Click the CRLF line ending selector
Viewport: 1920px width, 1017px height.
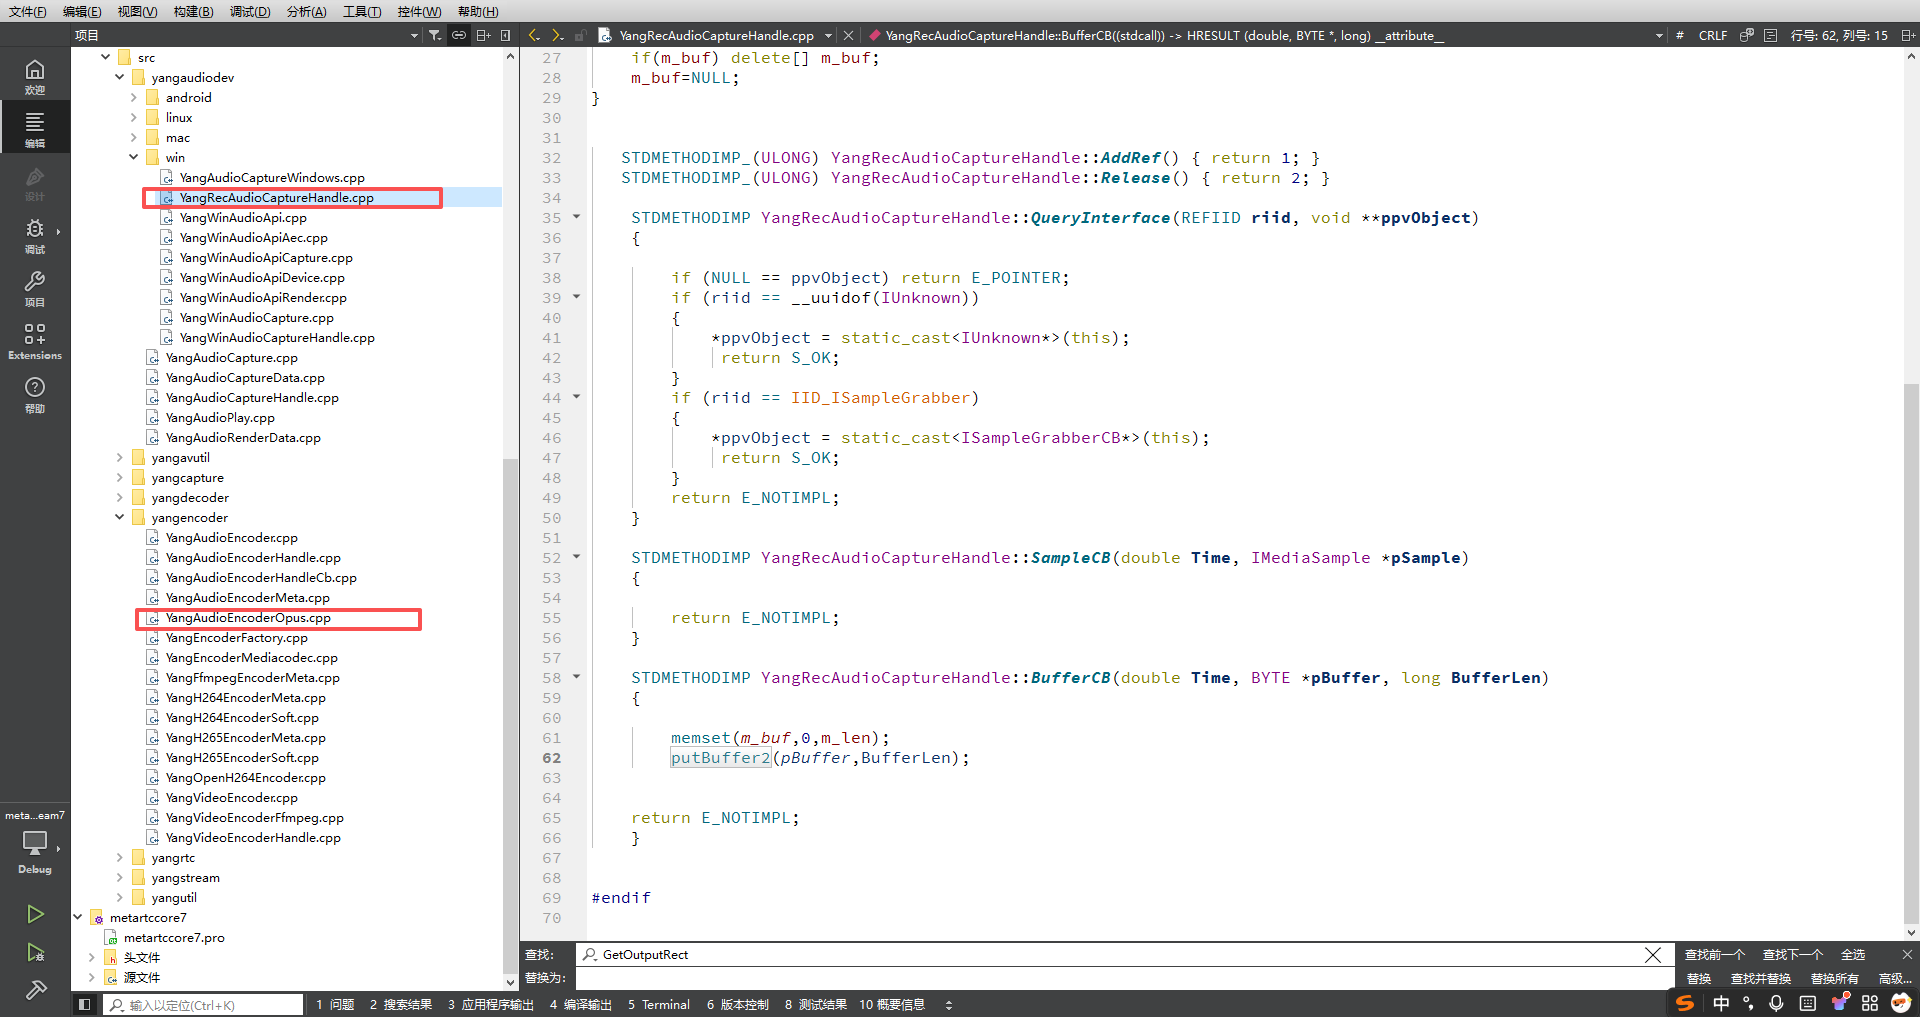coord(1712,35)
